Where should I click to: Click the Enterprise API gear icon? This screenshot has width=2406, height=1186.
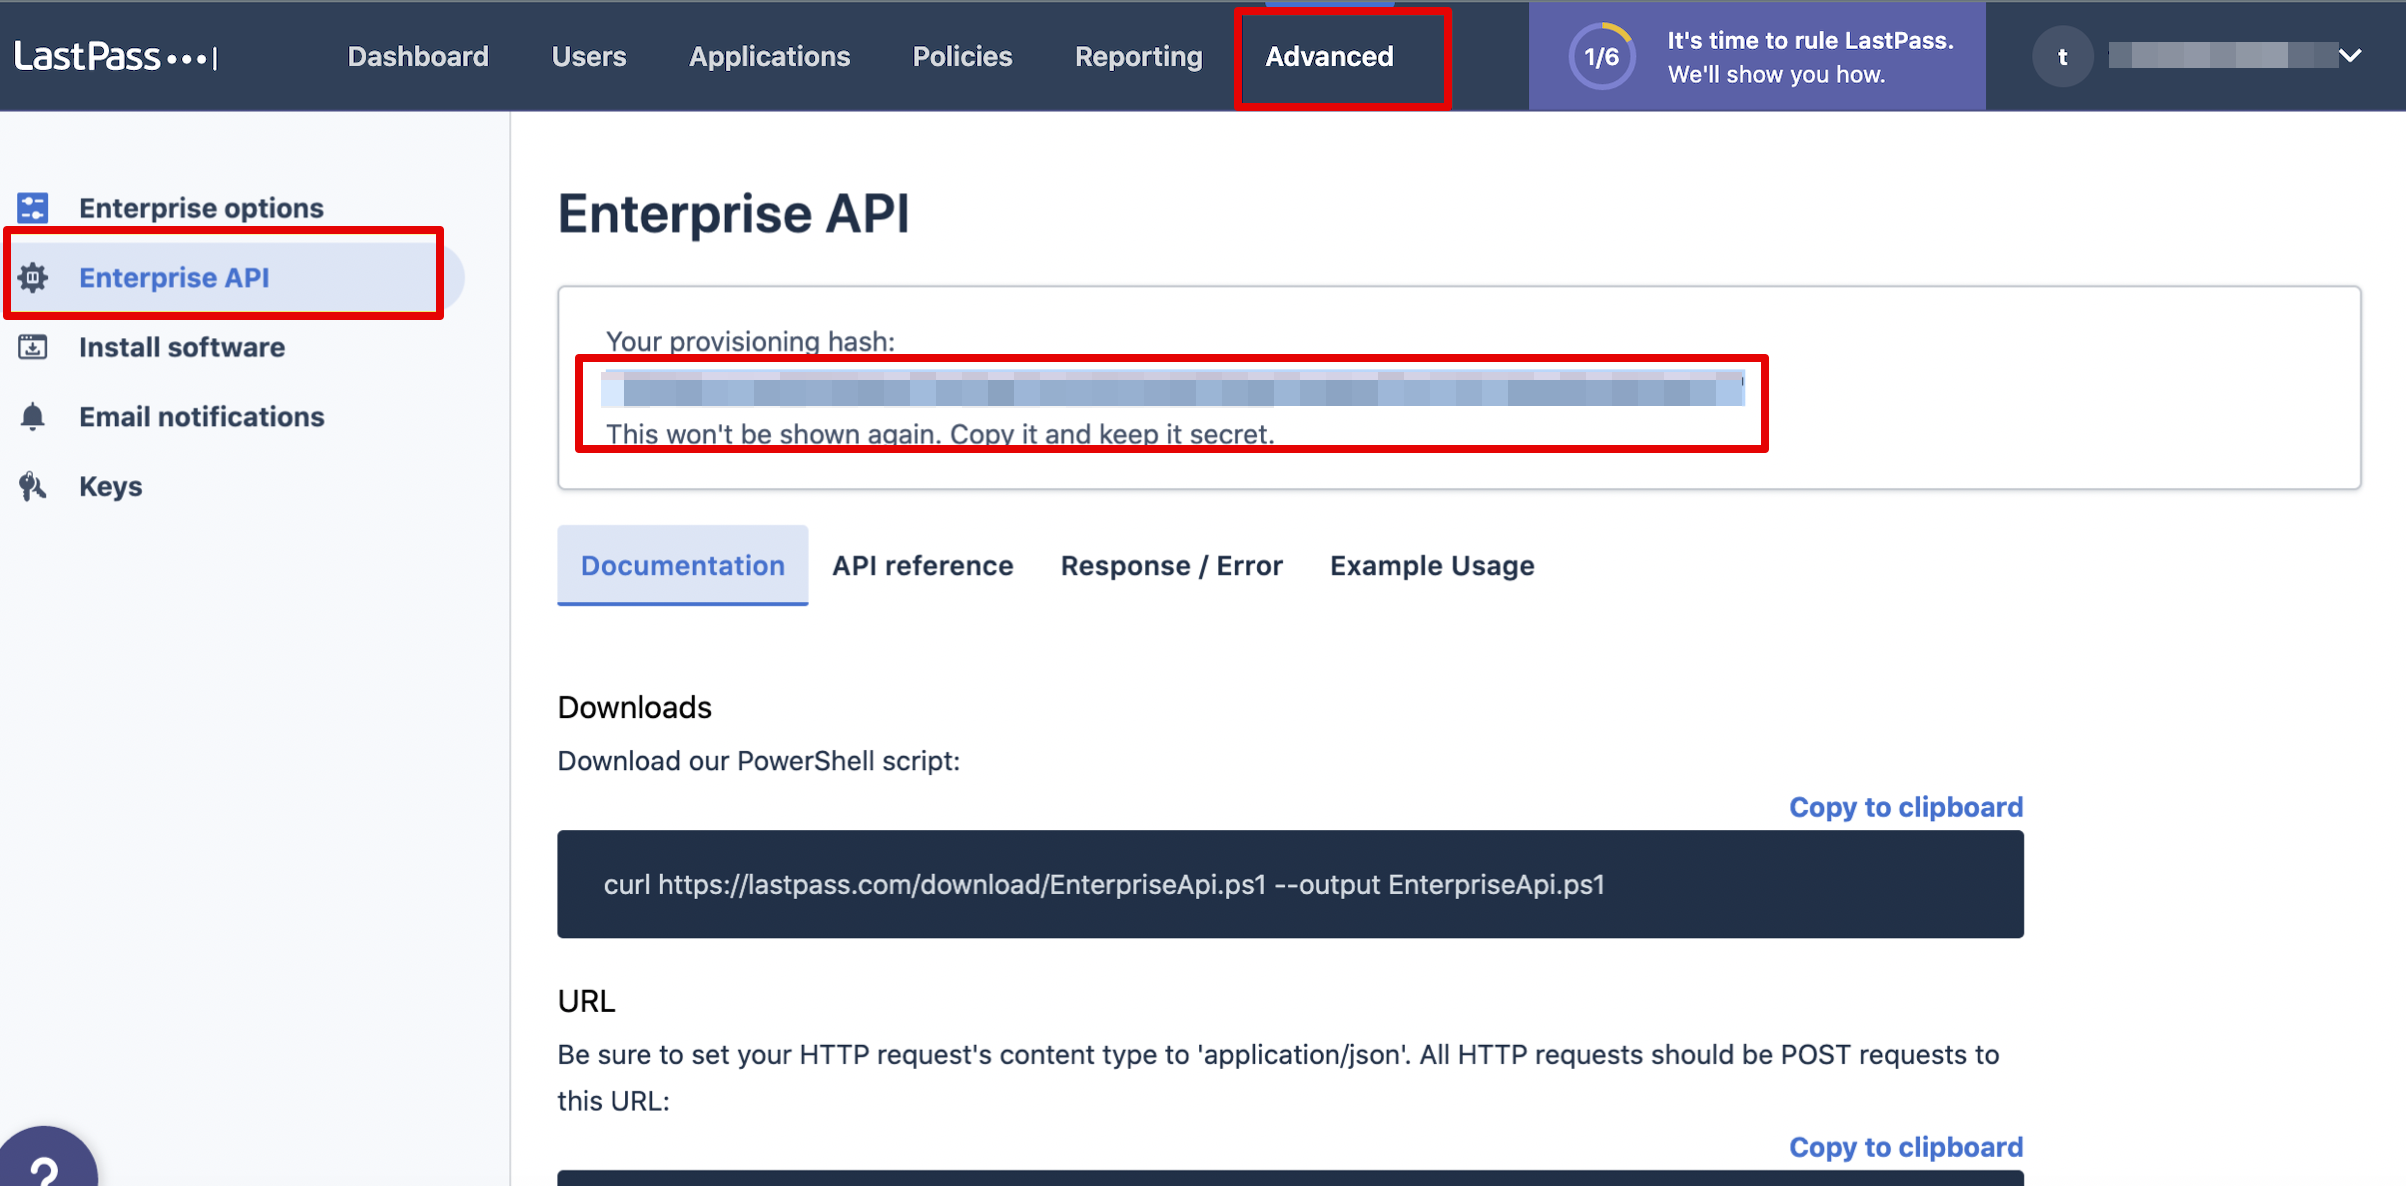[33, 277]
